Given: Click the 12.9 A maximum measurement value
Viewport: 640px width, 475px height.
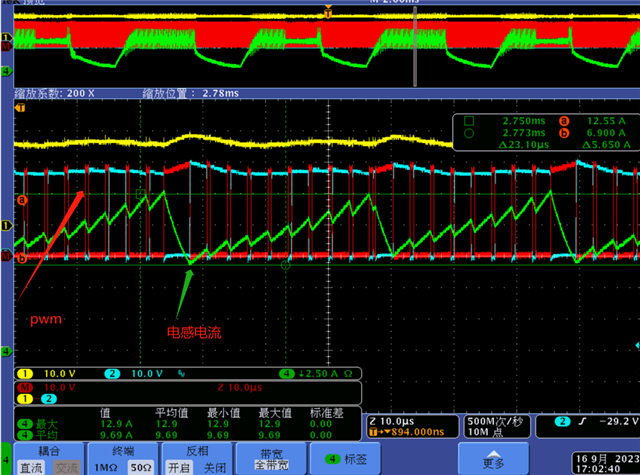Looking at the screenshot, I should pyautogui.click(x=116, y=424).
